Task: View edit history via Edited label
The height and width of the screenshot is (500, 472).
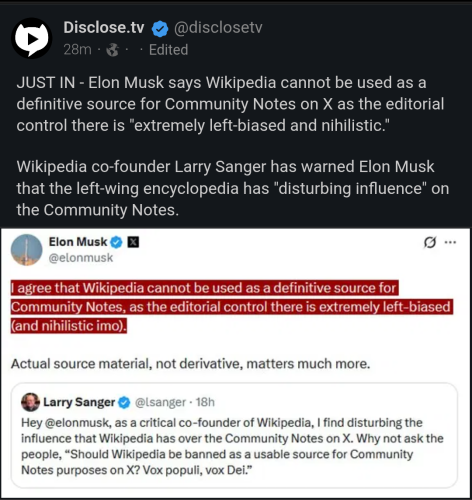Action: click(168, 50)
